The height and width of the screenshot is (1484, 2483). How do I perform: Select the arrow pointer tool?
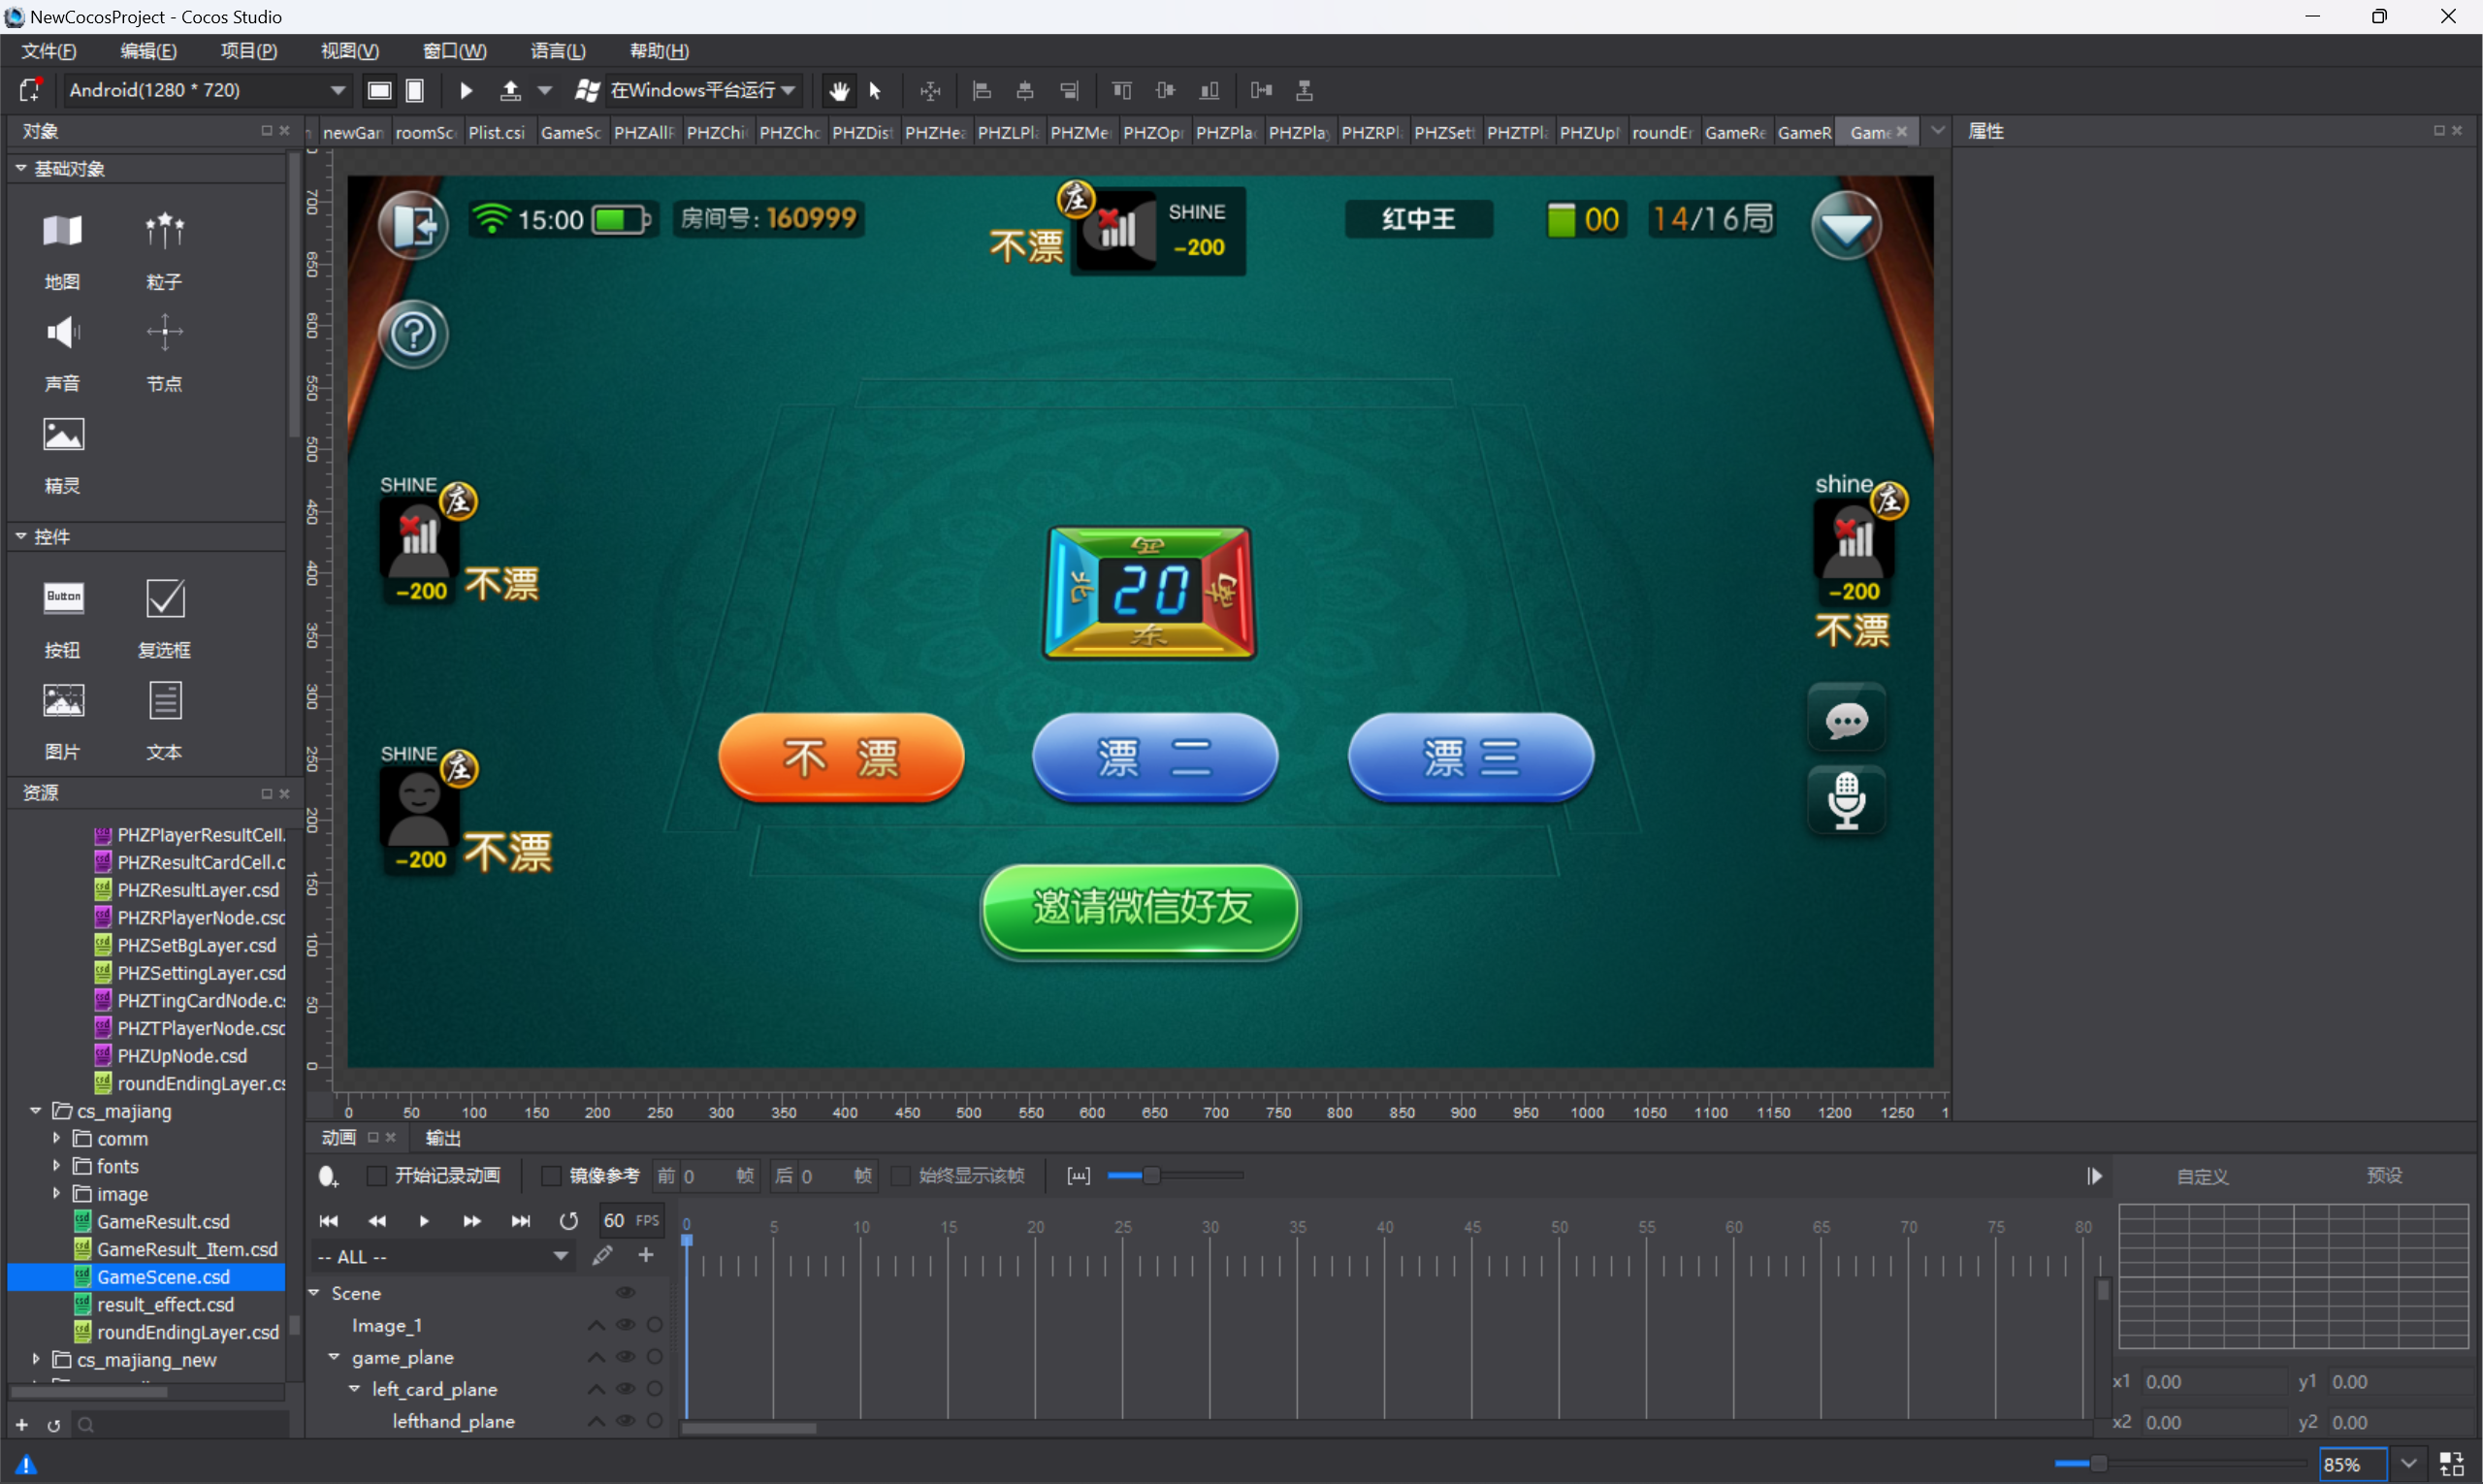pyautogui.click(x=875, y=91)
